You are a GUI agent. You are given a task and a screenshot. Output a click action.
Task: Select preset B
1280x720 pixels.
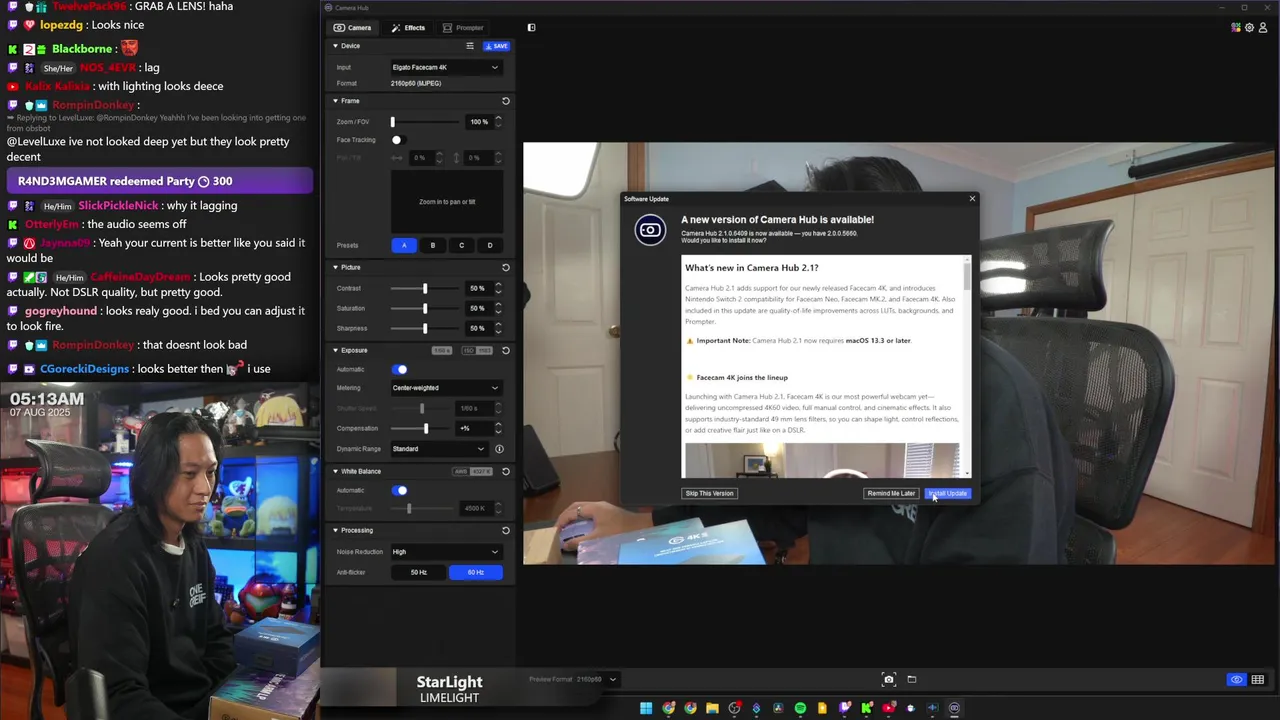[432, 246]
